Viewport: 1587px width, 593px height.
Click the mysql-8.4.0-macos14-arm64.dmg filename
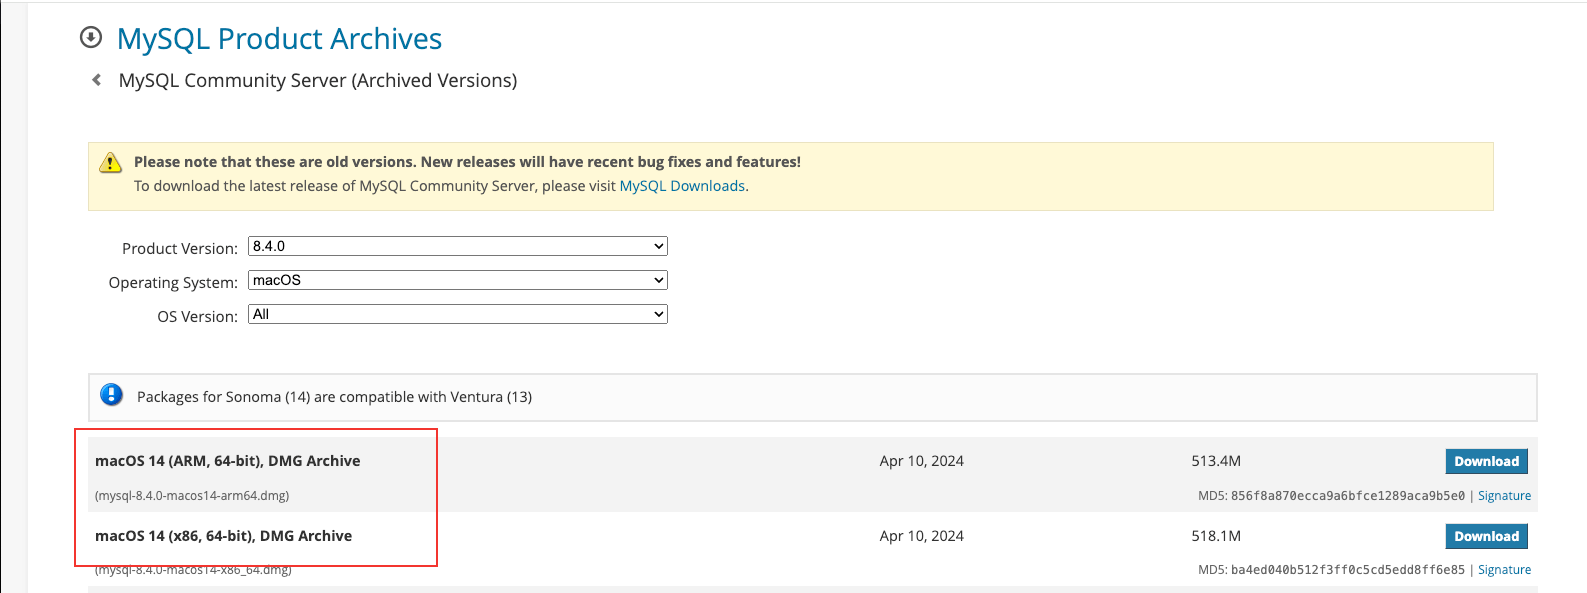click(192, 496)
